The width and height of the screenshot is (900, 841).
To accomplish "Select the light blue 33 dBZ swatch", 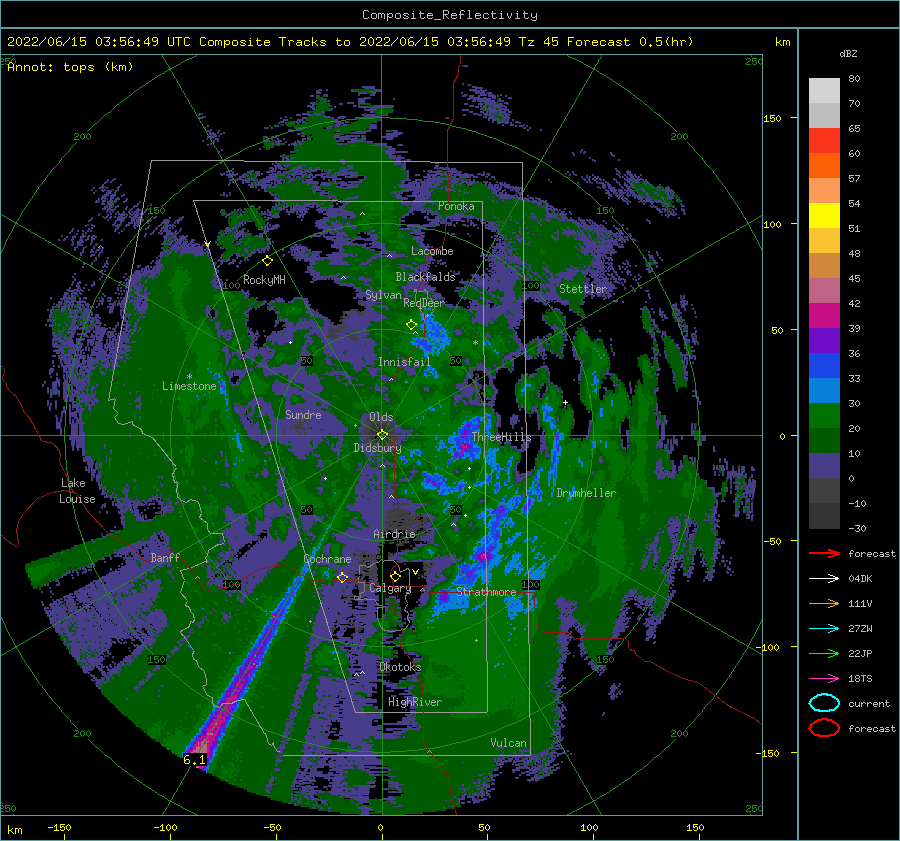I will [x=824, y=390].
